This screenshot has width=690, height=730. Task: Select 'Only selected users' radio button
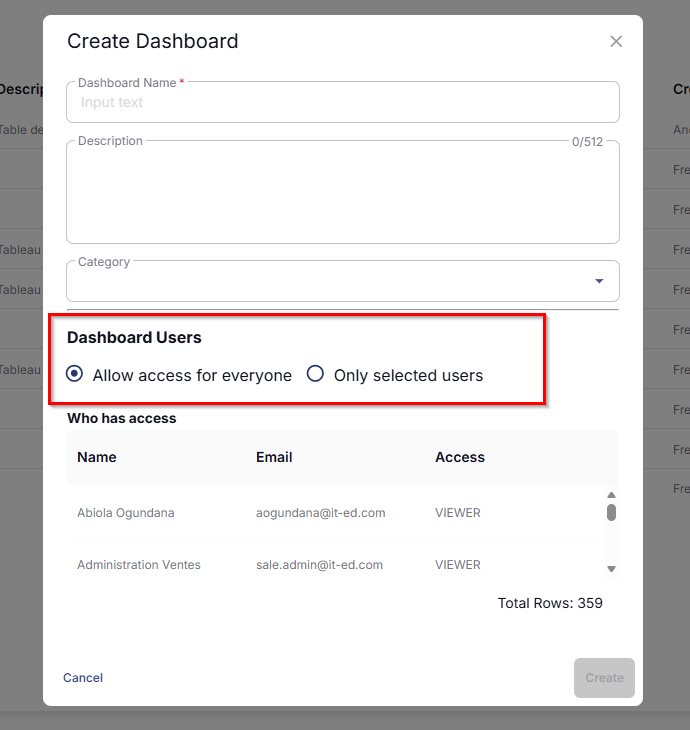315,375
